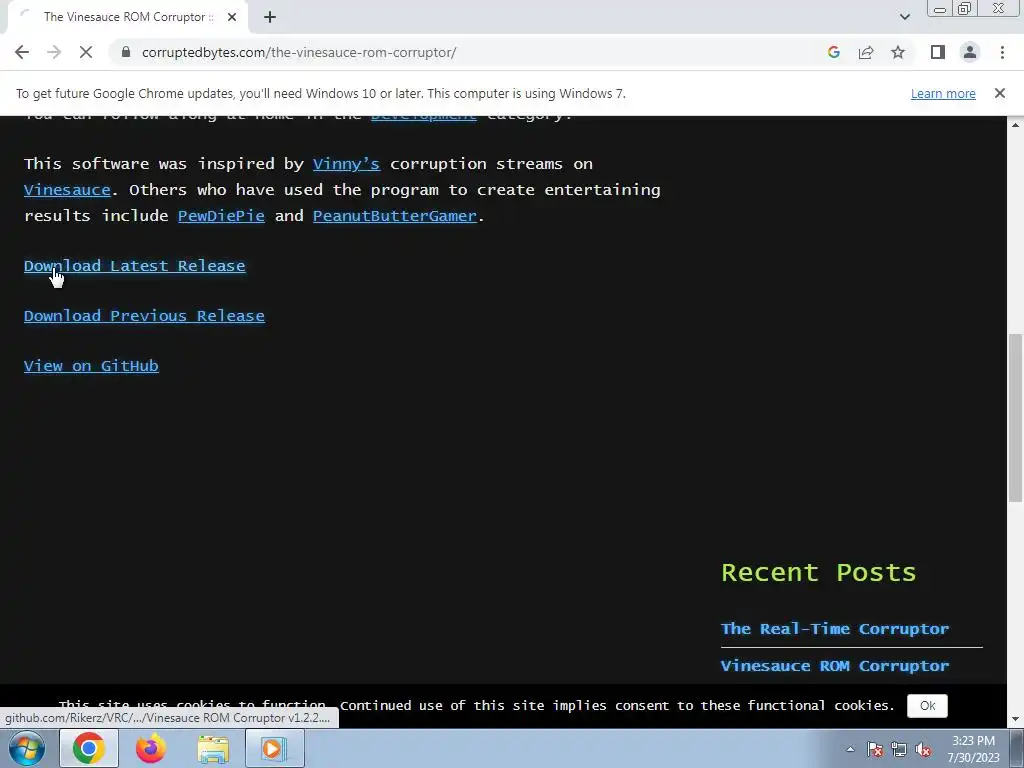Open the Action Center flag icon
1024x768 pixels.
(x=875, y=749)
